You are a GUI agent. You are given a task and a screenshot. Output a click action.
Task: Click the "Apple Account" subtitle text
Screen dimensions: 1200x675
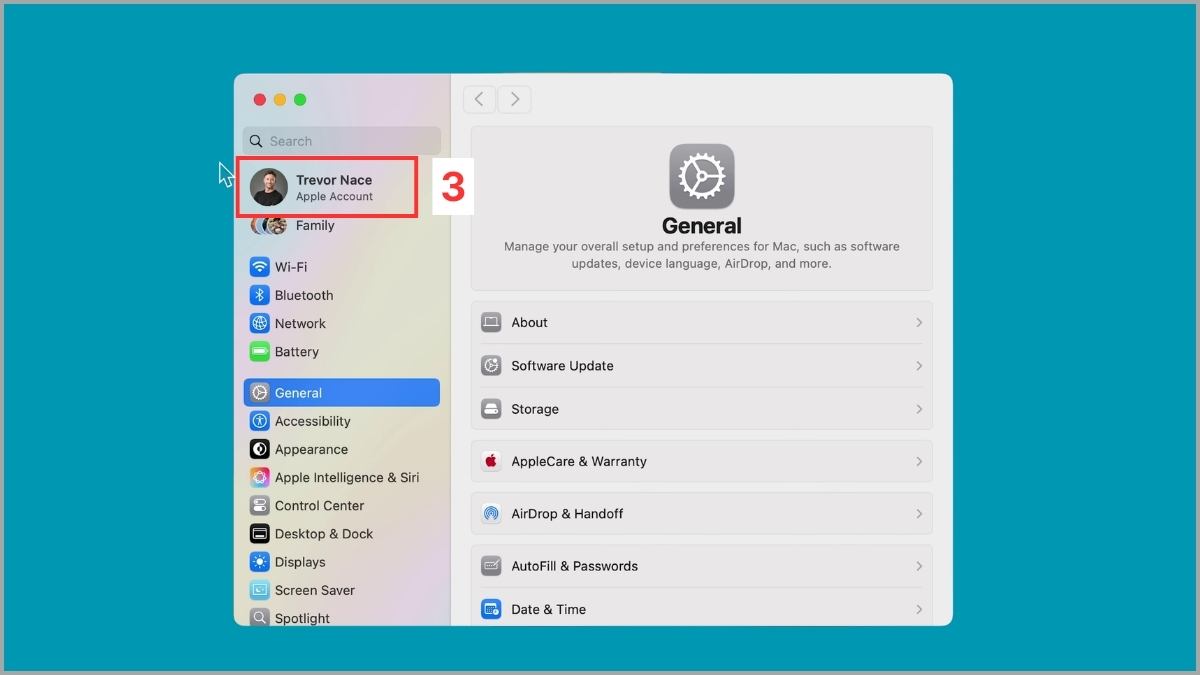(x=334, y=197)
